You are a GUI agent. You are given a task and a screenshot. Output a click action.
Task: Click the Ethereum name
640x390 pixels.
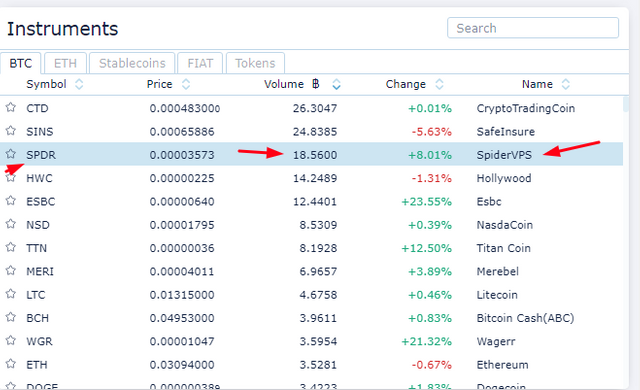(502, 364)
